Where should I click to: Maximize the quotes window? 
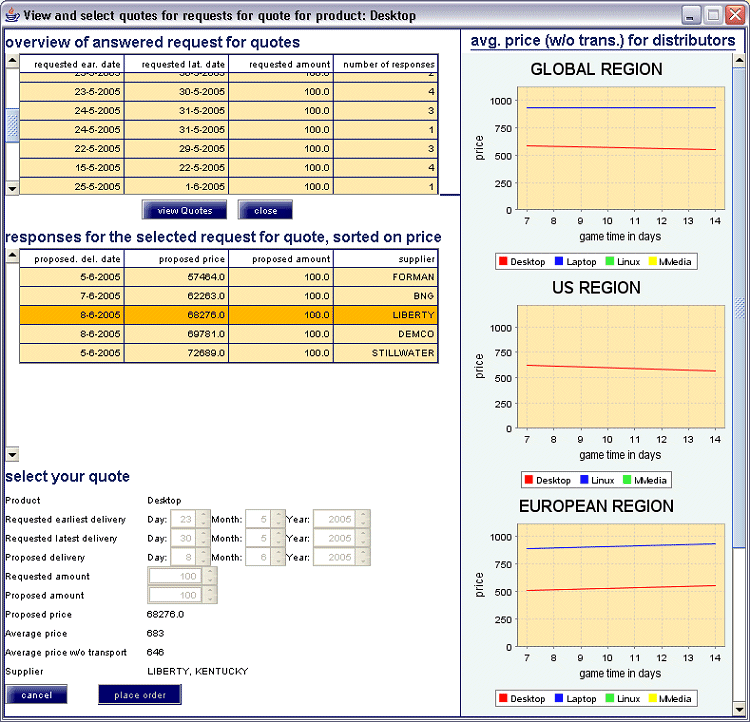point(713,15)
